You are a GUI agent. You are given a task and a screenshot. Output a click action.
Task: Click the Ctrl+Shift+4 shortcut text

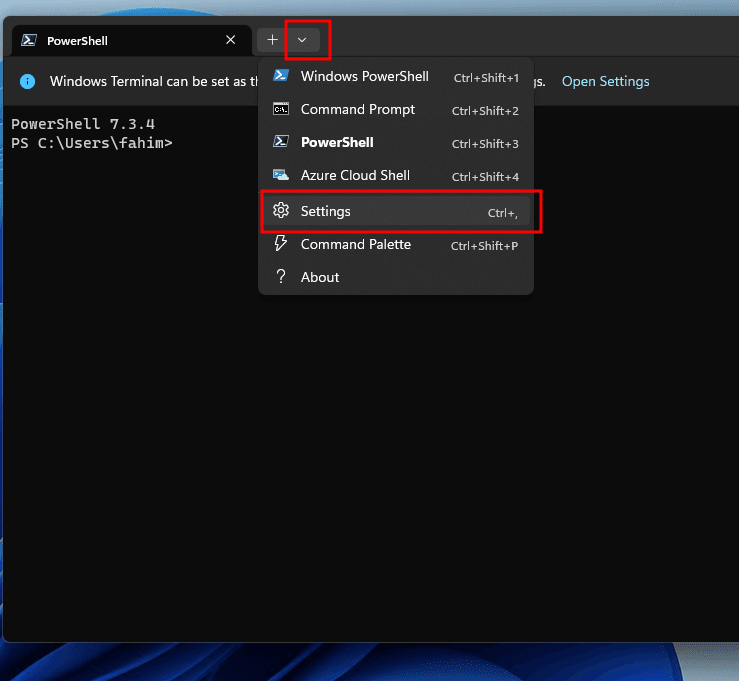[485, 177]
